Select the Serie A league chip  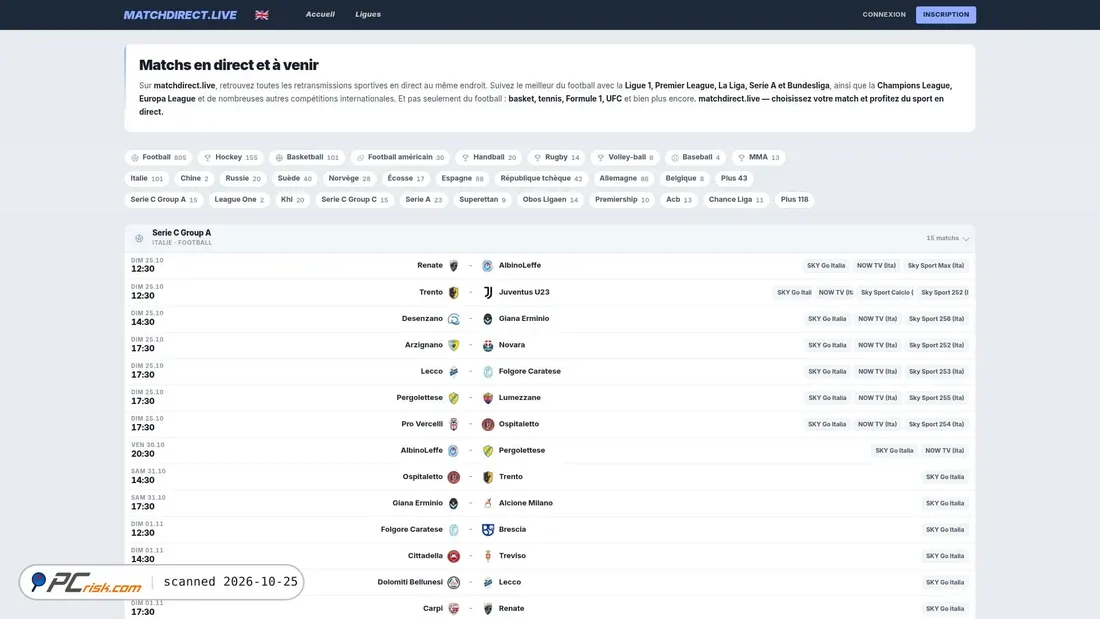424,199
